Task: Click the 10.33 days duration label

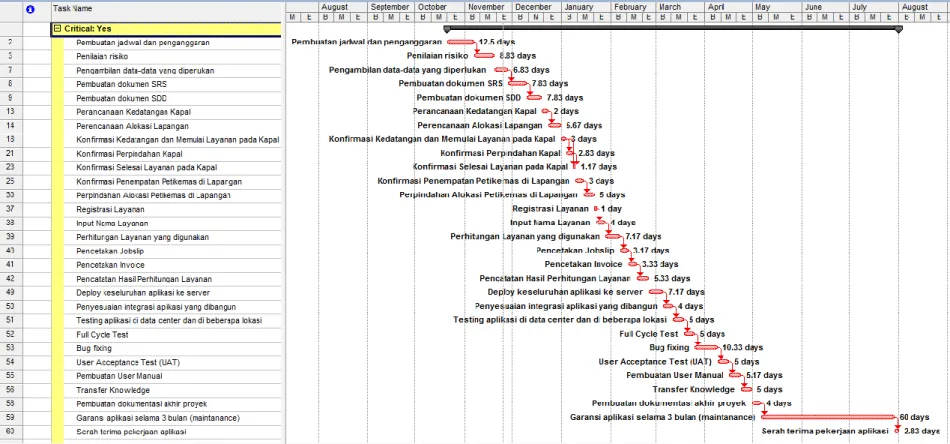Action: (x=743, y=348)
